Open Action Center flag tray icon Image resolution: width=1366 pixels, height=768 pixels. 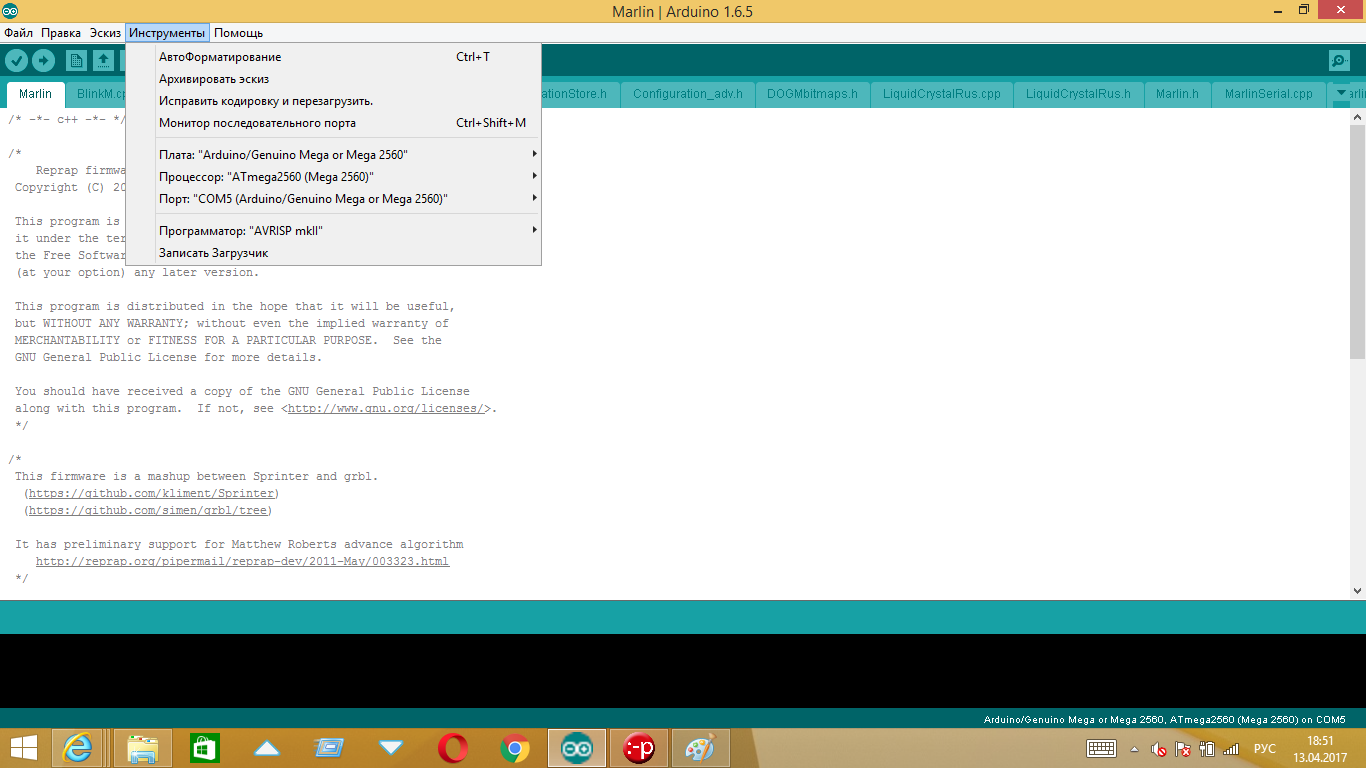coord(1182,748)
